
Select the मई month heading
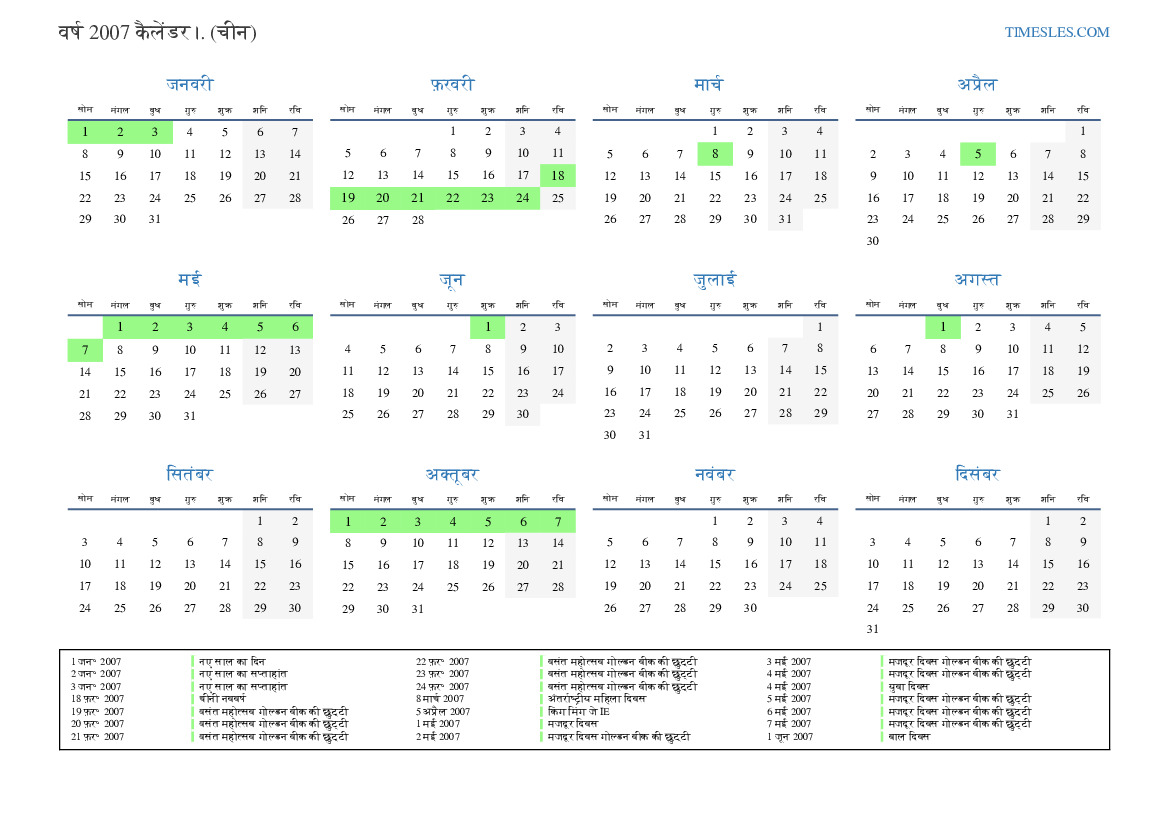[x=189, y=279]
